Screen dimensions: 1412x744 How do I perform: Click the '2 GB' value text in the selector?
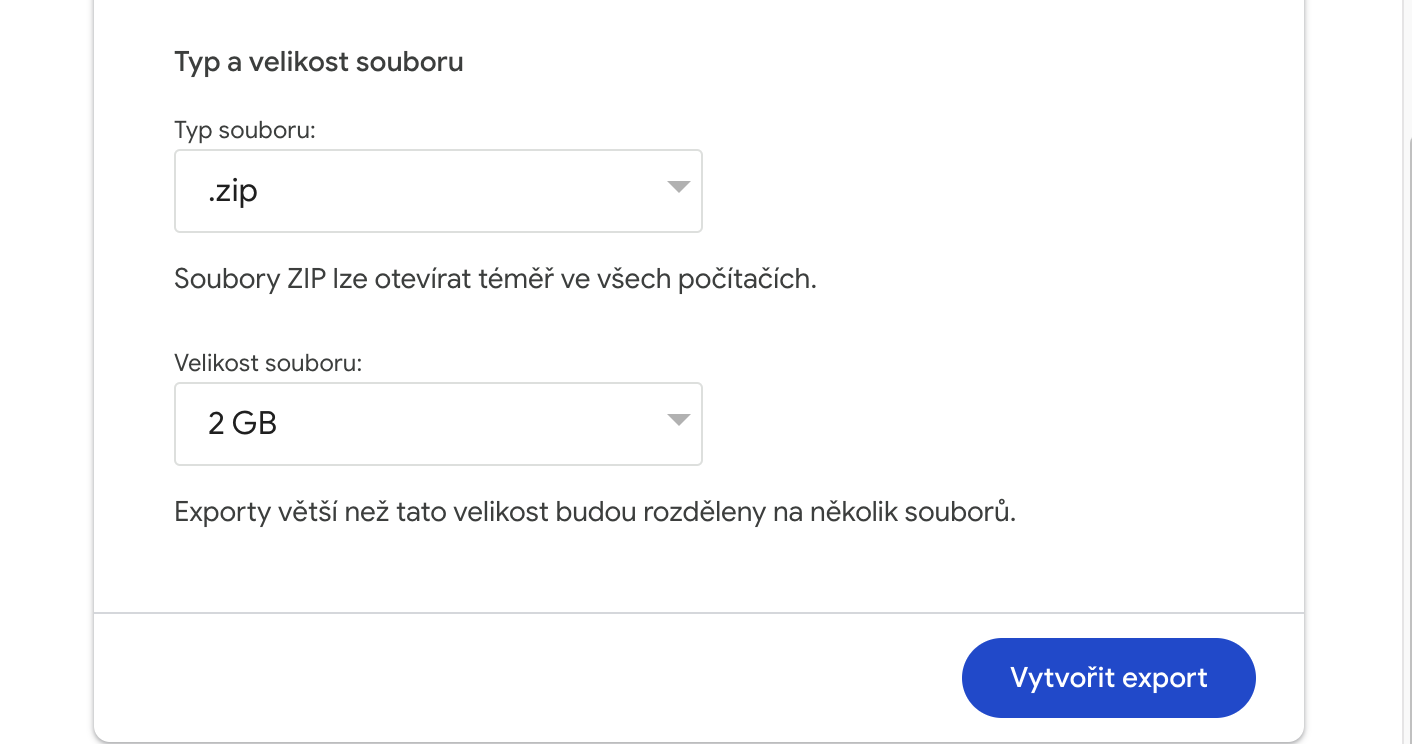(242, 424)
